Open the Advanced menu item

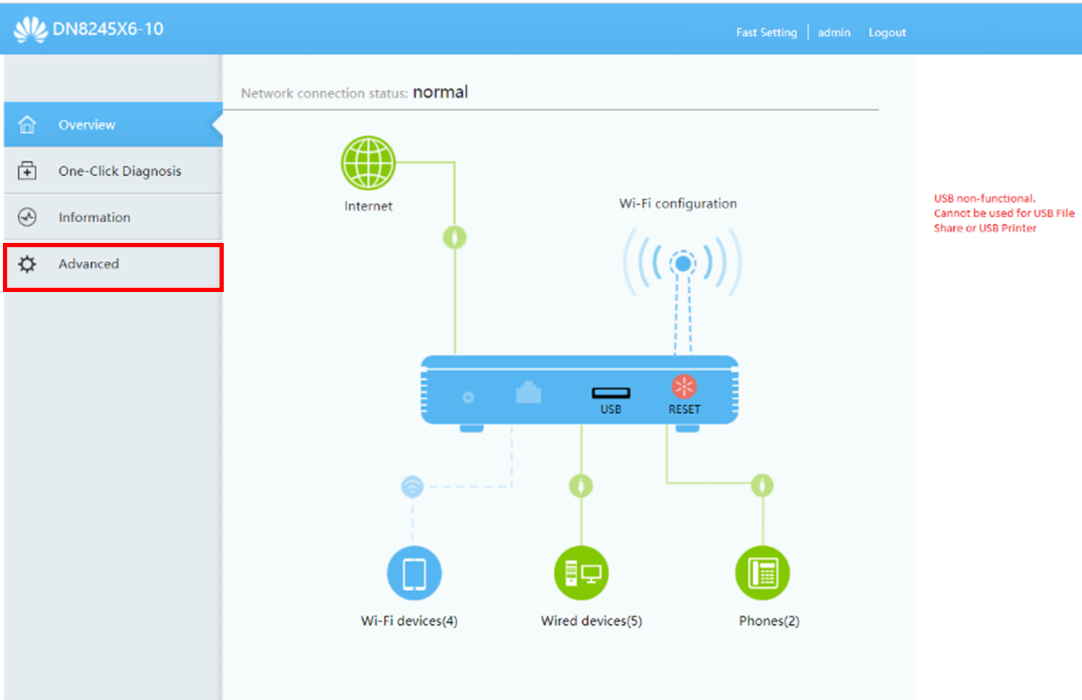(x=89, y=264)
